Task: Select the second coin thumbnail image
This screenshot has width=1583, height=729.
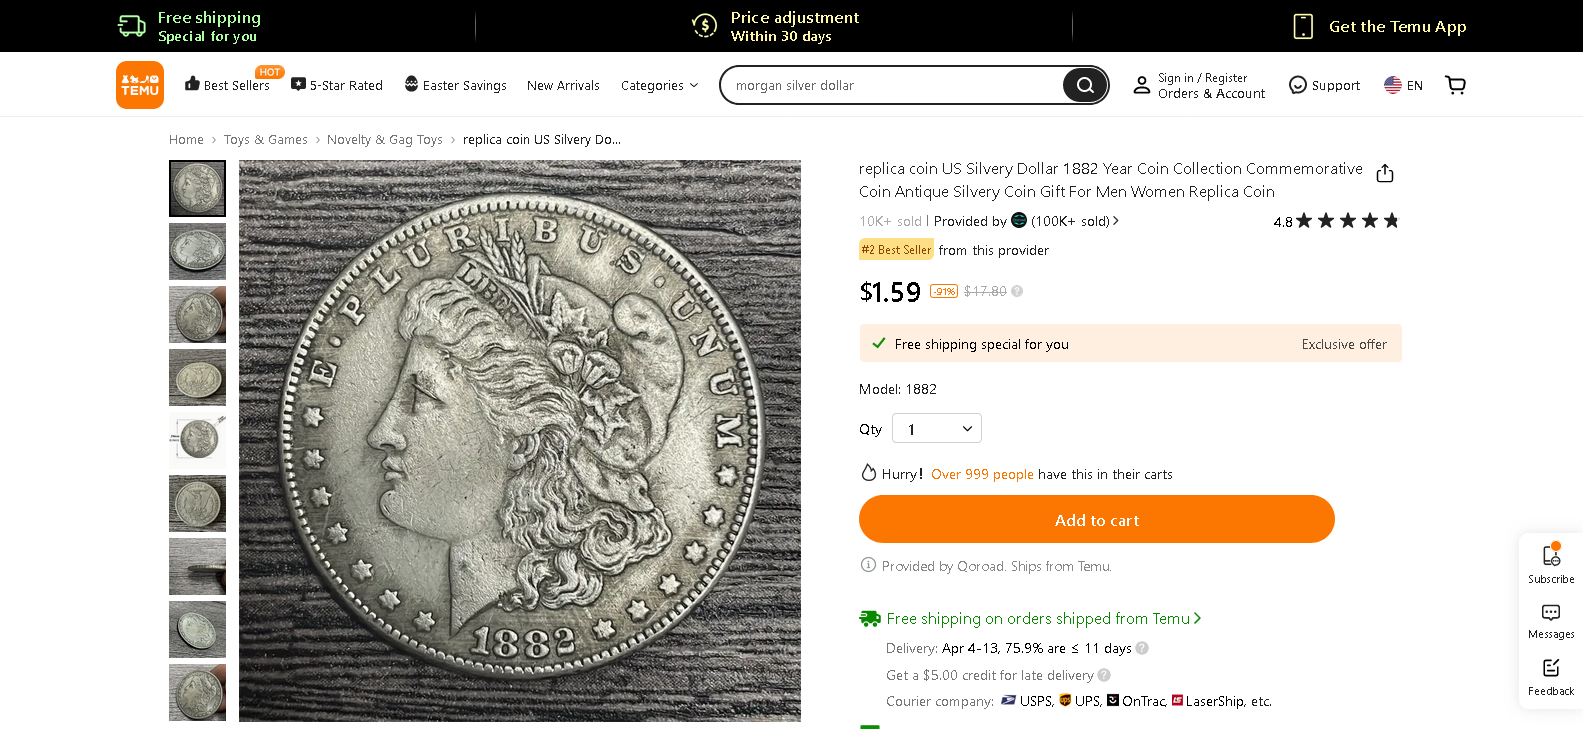Action: [x=197, y=251]
